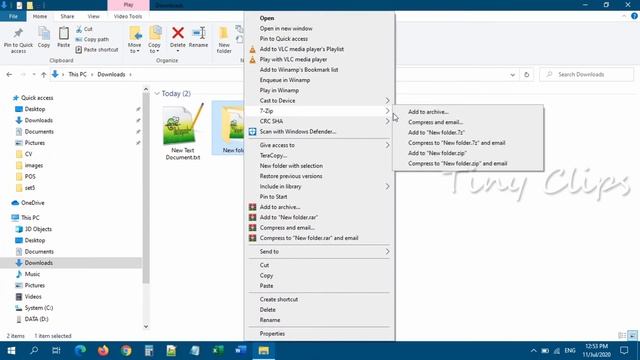Click navigation pane scrollbar down arrow
The width and height of the screenshot is (640, 360).
(146, 327)
